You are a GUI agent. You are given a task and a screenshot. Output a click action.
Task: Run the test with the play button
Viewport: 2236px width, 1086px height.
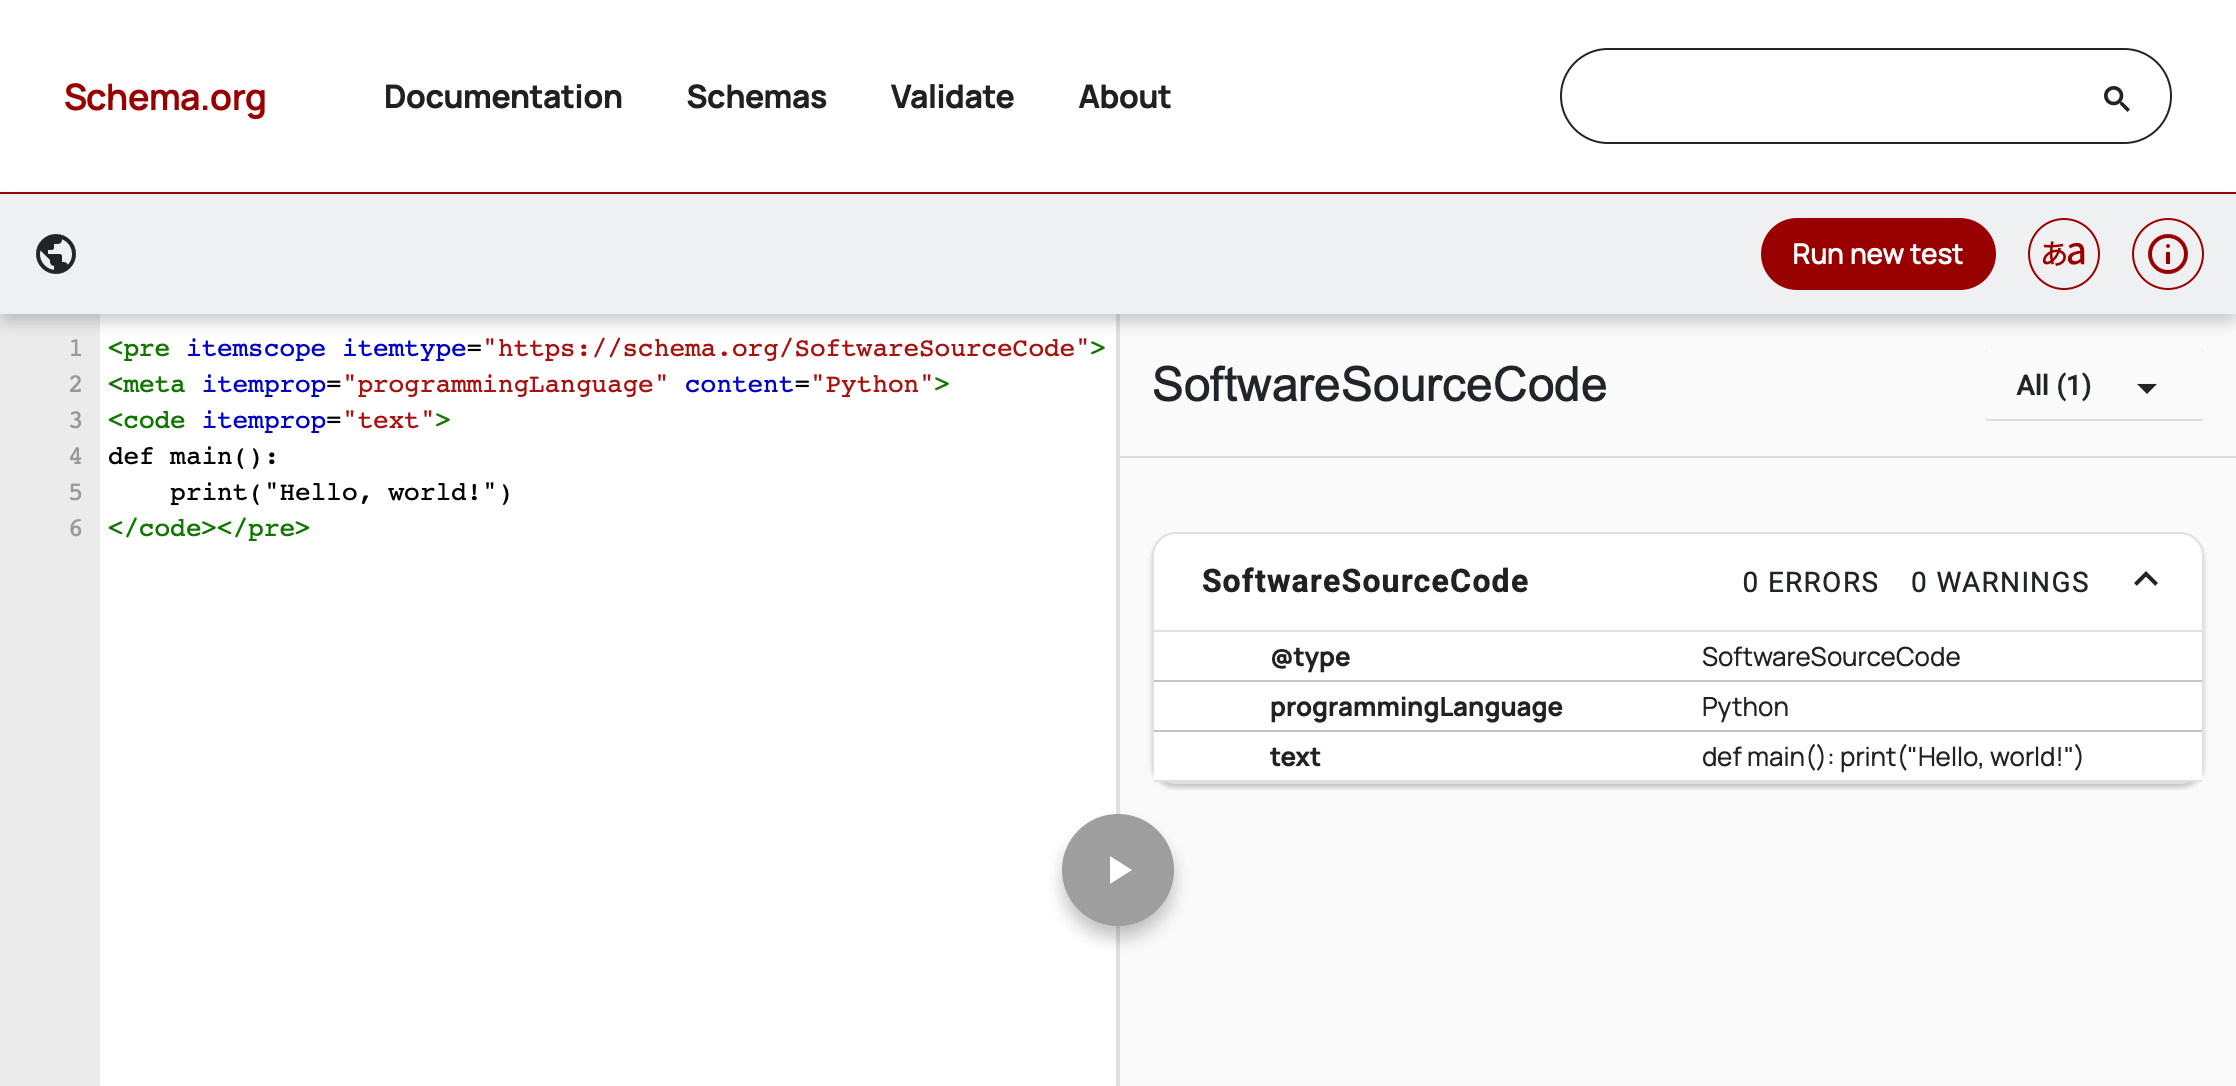pos(1118,870)
